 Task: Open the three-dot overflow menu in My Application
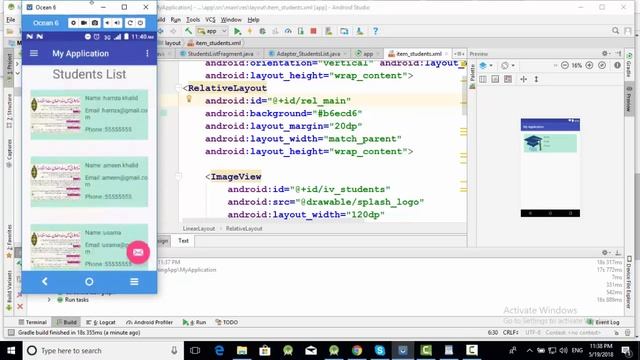pos(147,53)
